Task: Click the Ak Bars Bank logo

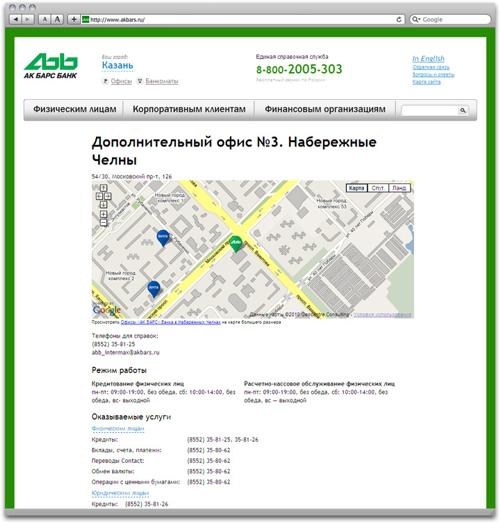Action: pos(51,66)
